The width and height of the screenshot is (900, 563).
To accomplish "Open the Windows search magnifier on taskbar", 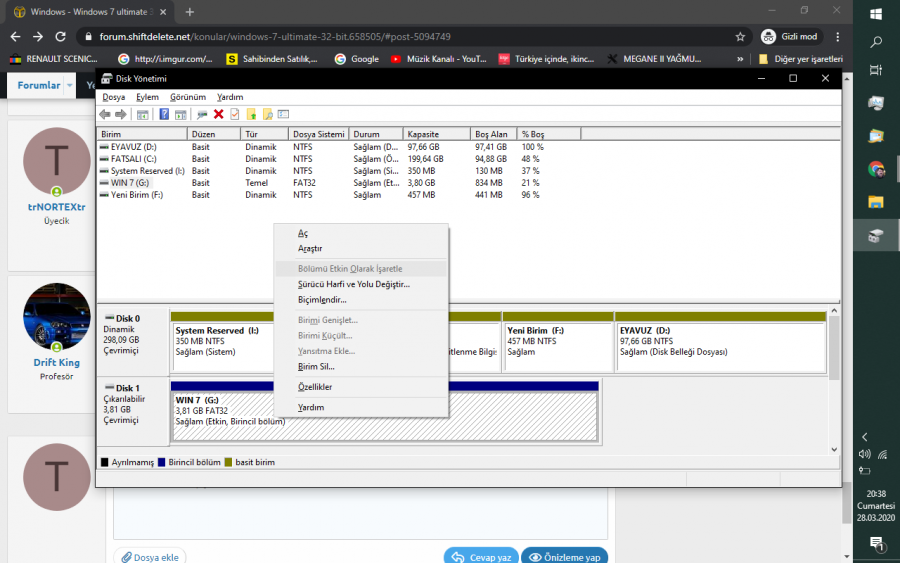I will [x=876, y=42].
